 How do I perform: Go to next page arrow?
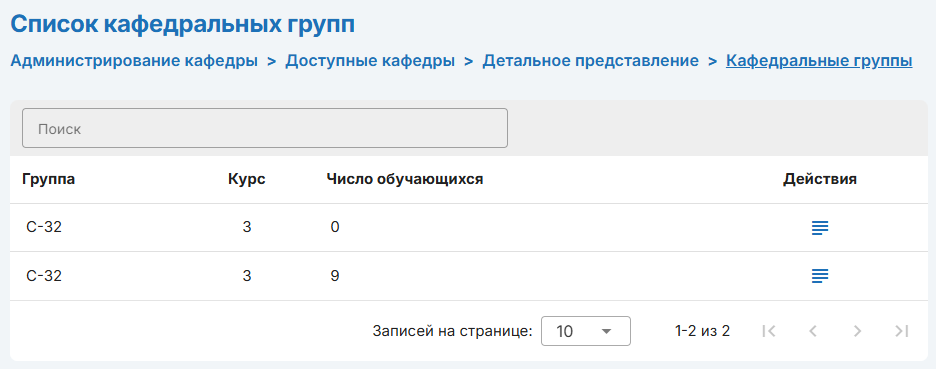857,331
